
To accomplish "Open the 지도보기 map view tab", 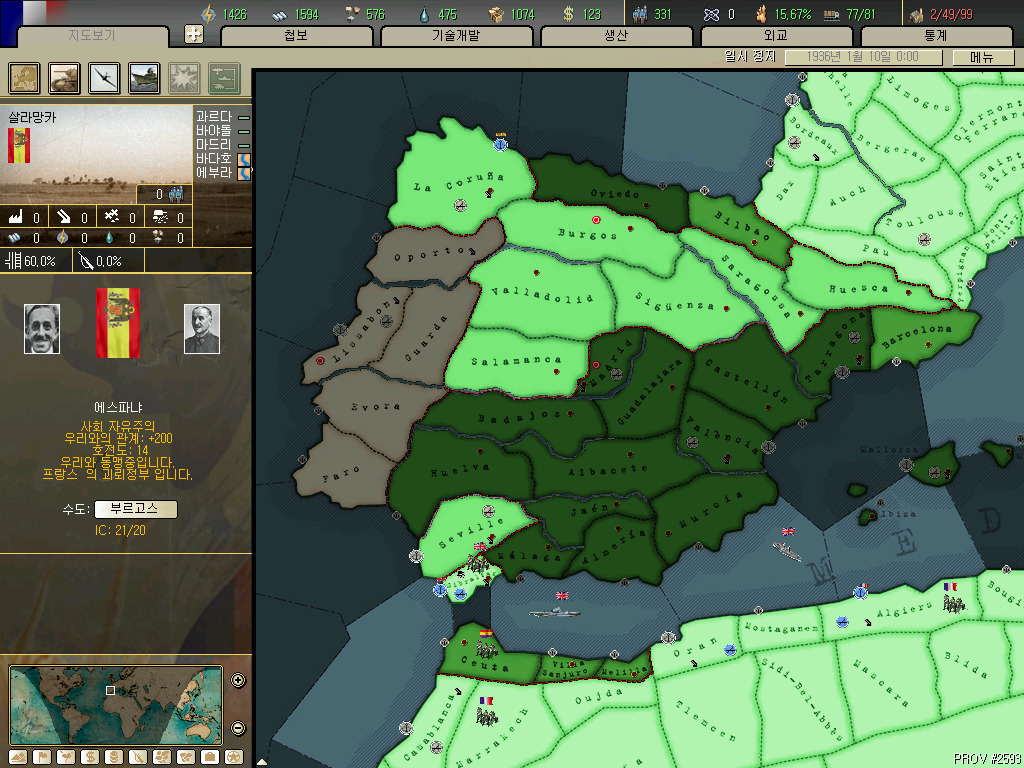I will (x=92, y=36).
